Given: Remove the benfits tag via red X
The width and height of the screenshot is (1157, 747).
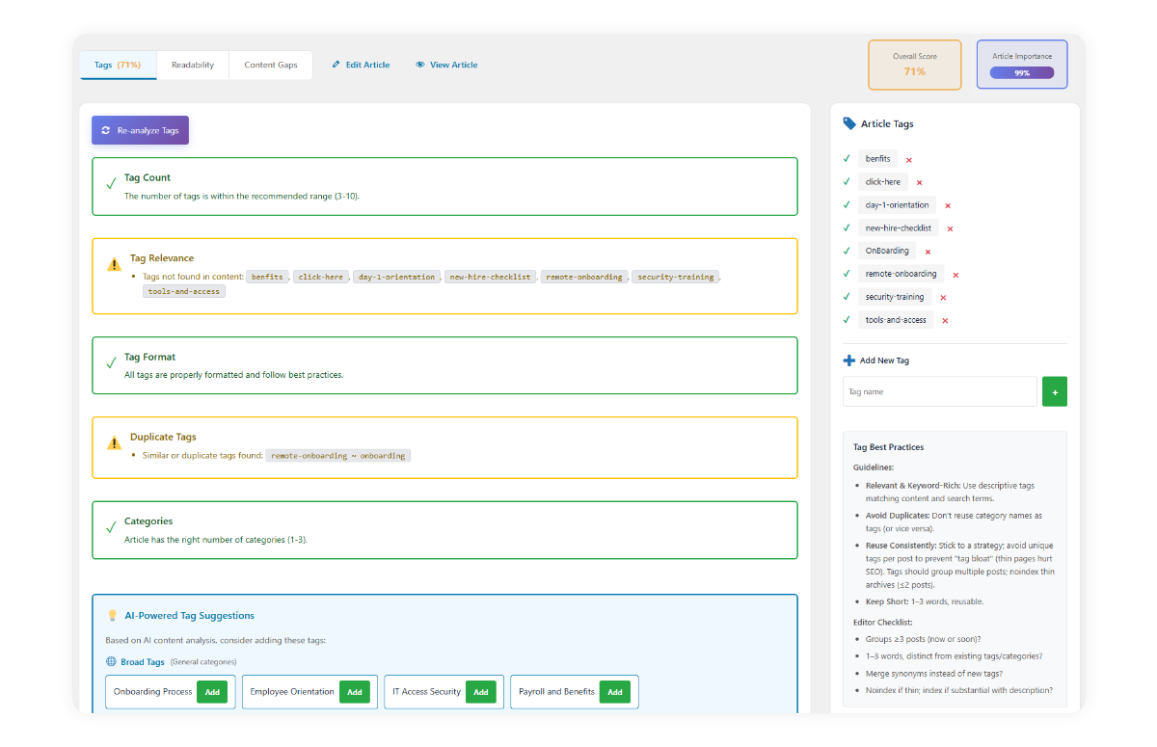Looking at the screenshot, I should pos(909,160).
